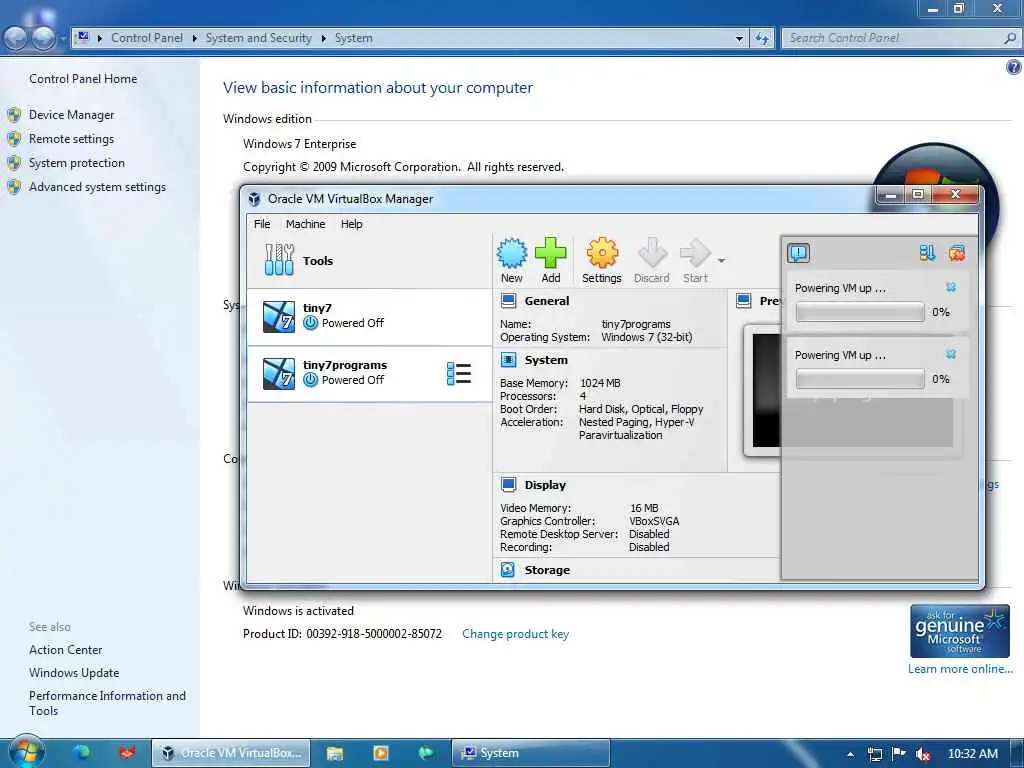Click the address bar refresh button
This screenshot has width=1024, height=768.
click(x=762, y=39)
